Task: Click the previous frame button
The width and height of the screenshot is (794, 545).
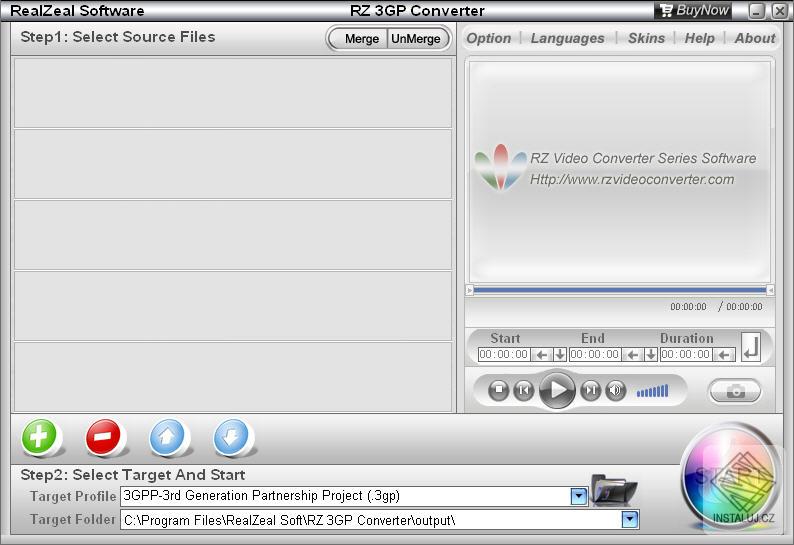Action: (524, 390)
